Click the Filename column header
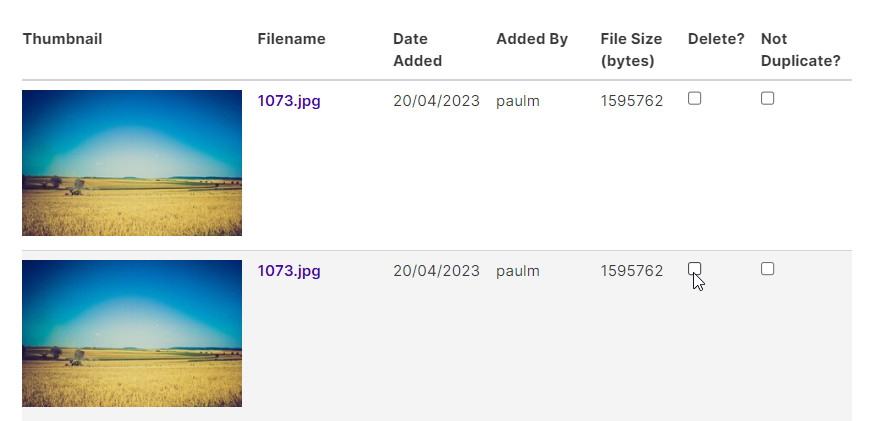Screen dimensions: 874x421 (x=292, y=39)
